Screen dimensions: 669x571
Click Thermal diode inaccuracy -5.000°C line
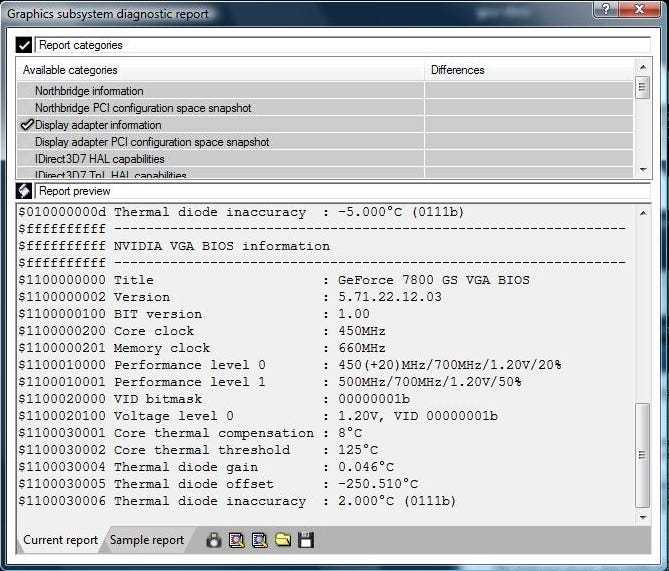point(241,212)
